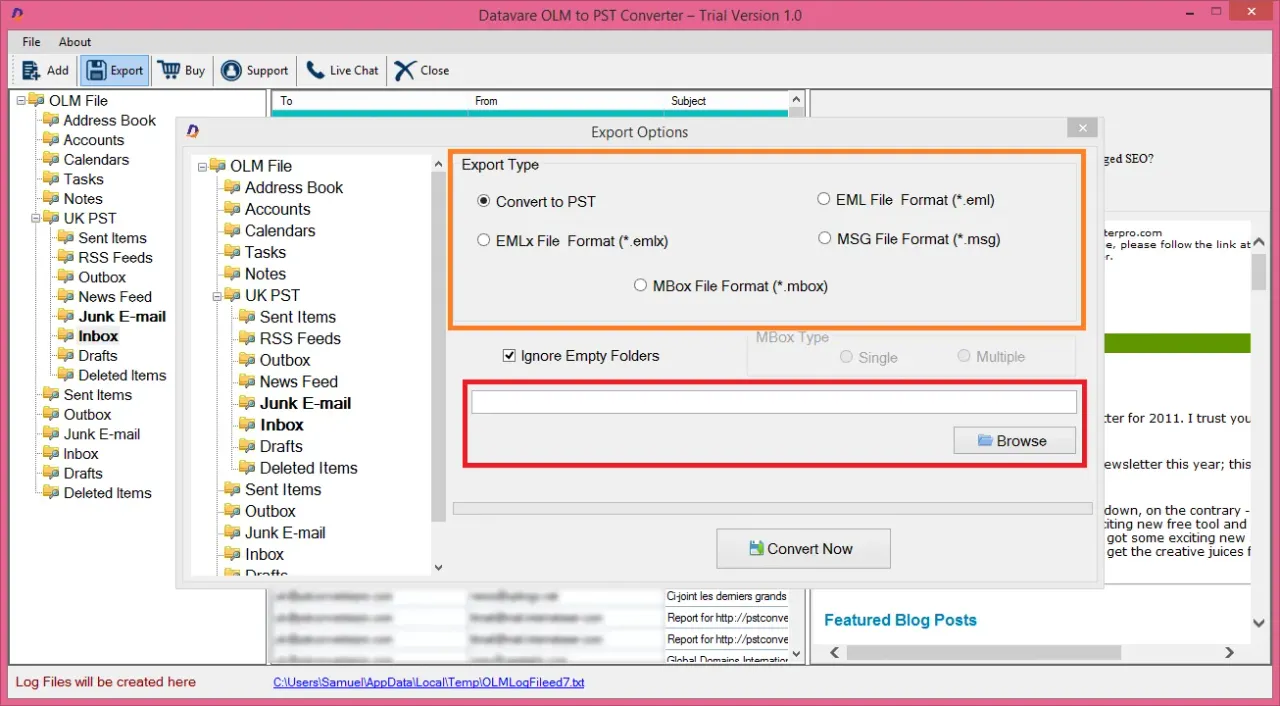
Task: Click Deleted Items folder icon in Export Options tree
Action: pyautogui.click(x=247, y=467)
